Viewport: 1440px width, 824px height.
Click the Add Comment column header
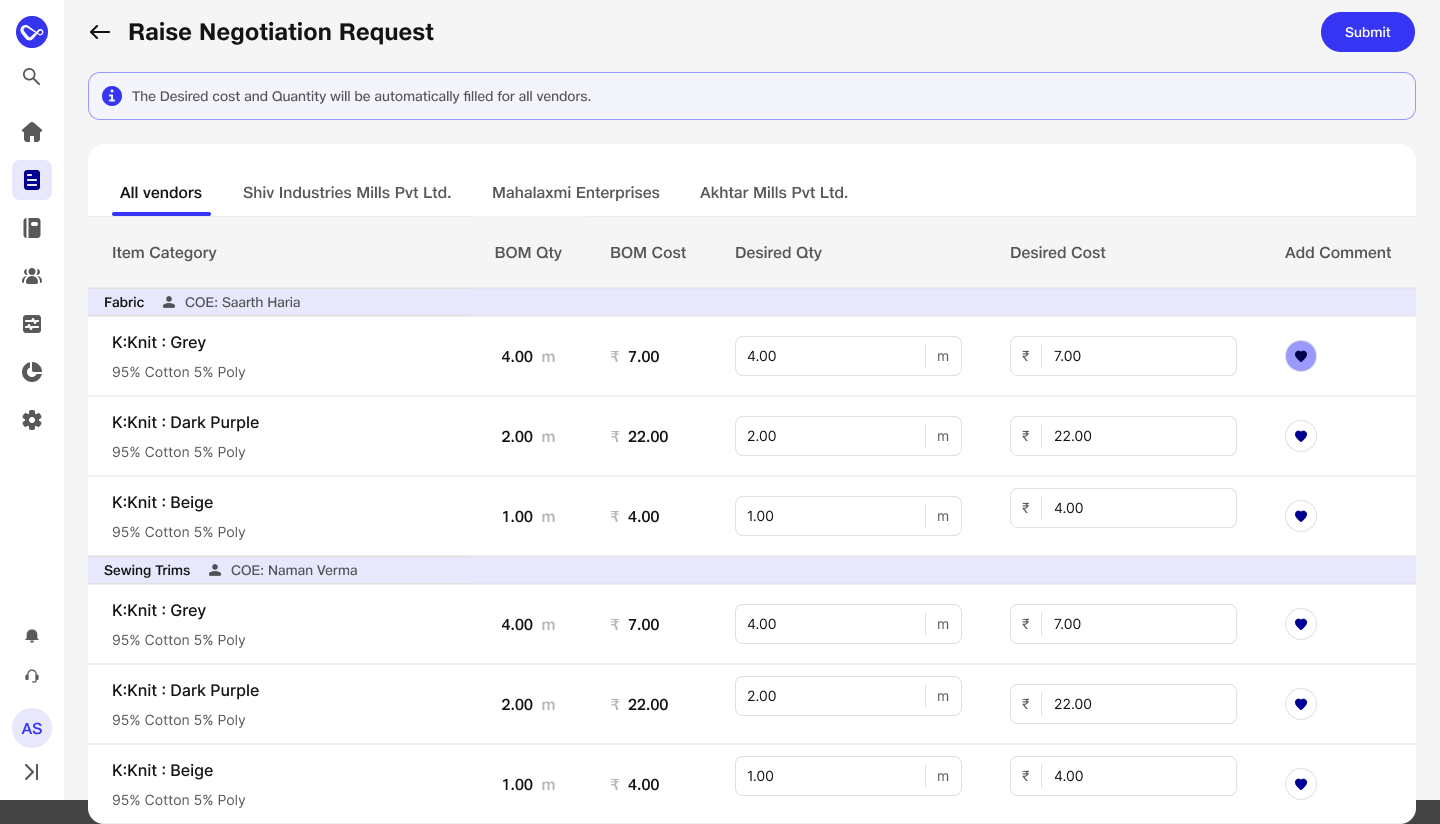1338,253
